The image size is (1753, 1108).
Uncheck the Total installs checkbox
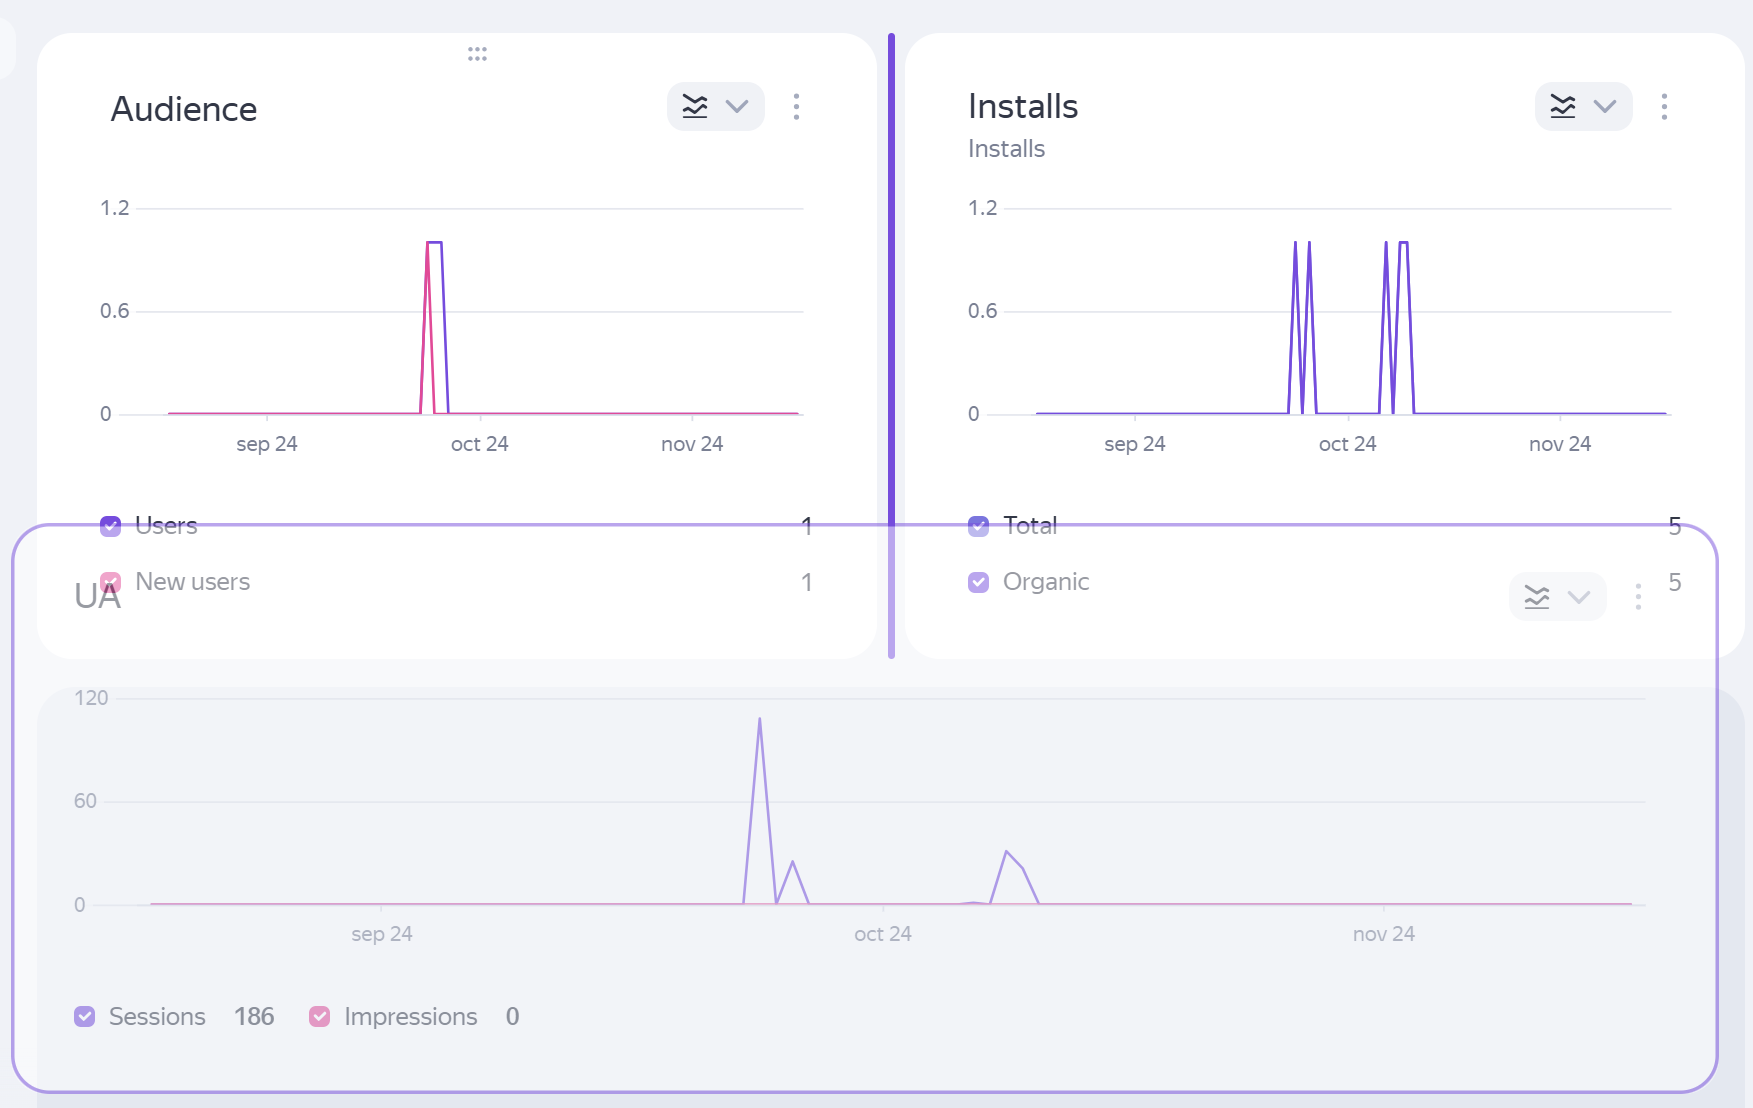(979, 526)
